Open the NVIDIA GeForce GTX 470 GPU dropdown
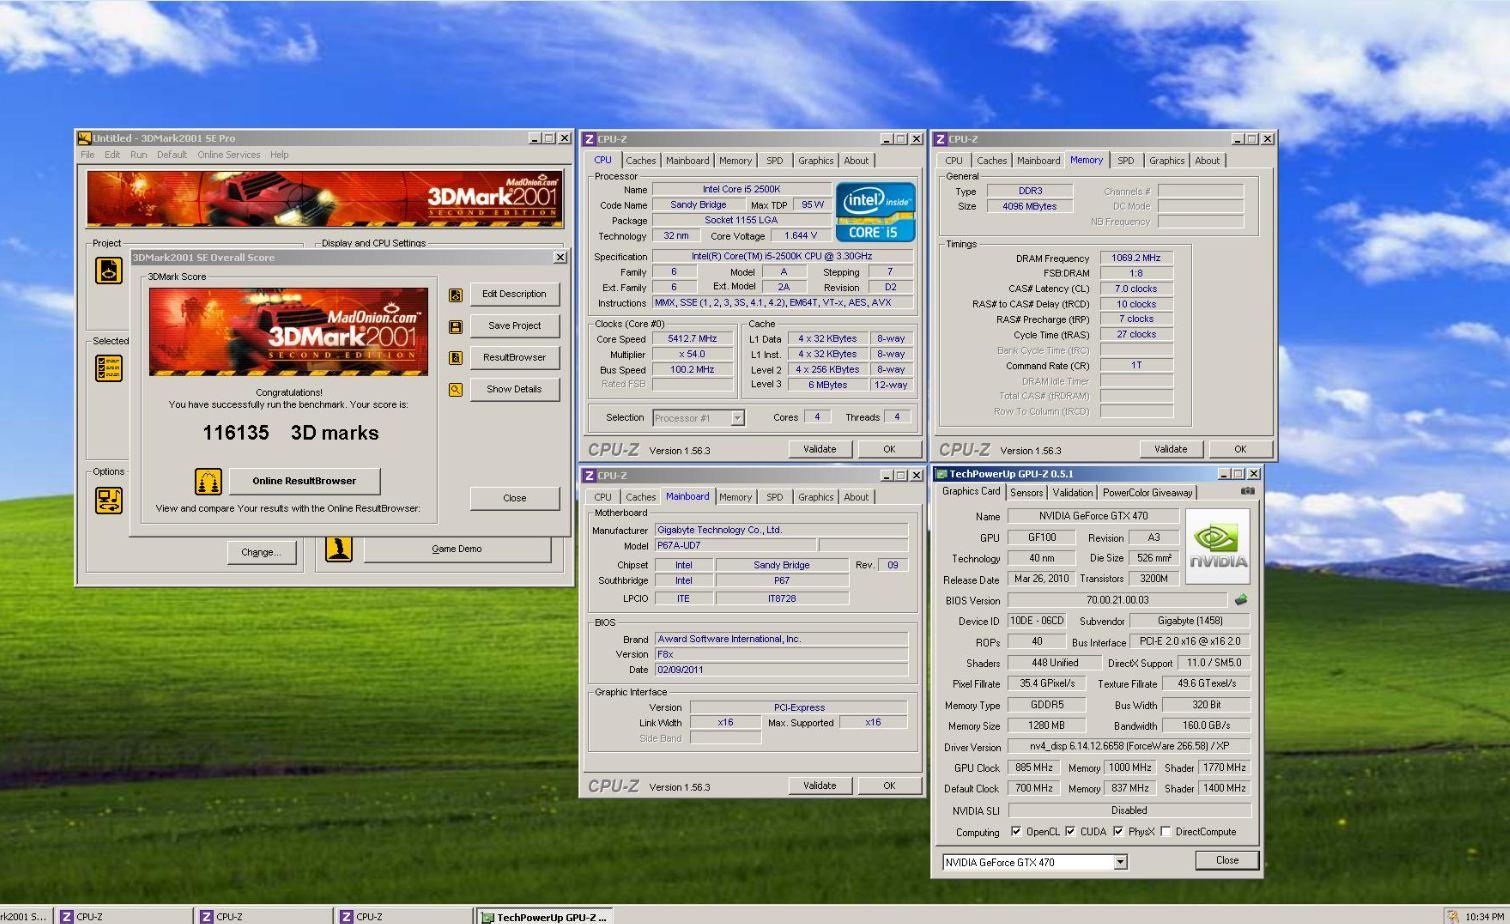 tap(1120, 862)
